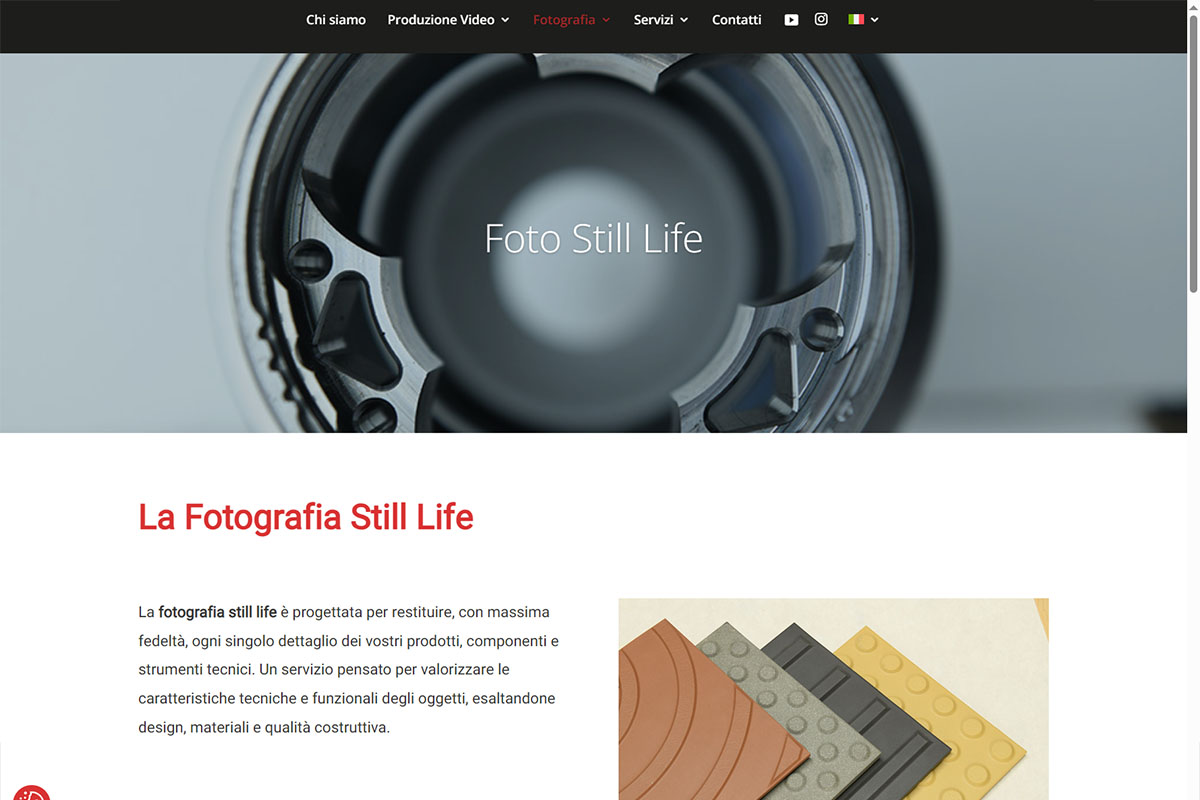Open the YouTube channel icon
This screenshot has width=1200, height=800.
[791, 19]
